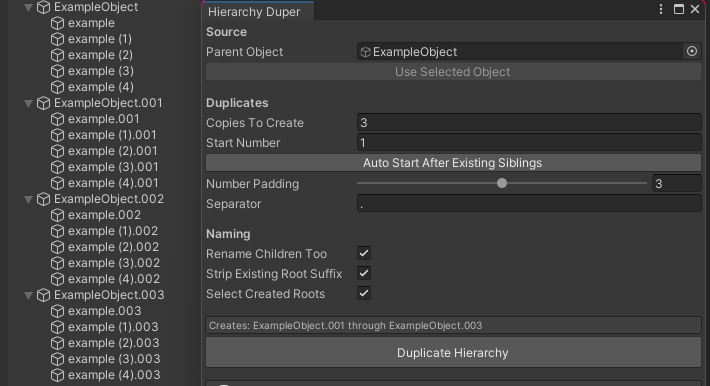This screenshot has width=710, height=386.
Task: Click the cube icon beside example.003
Action: point(58,311)
